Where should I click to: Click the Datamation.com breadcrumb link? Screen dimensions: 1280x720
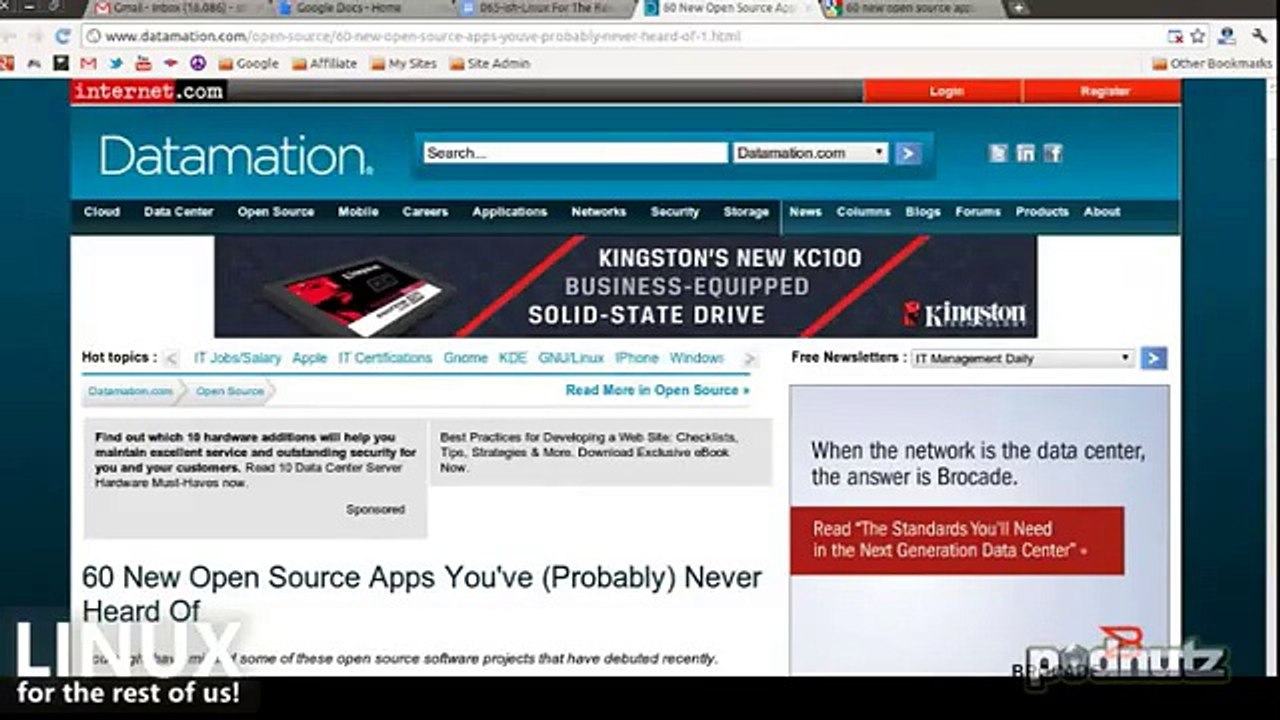click(x=130, y=391)
